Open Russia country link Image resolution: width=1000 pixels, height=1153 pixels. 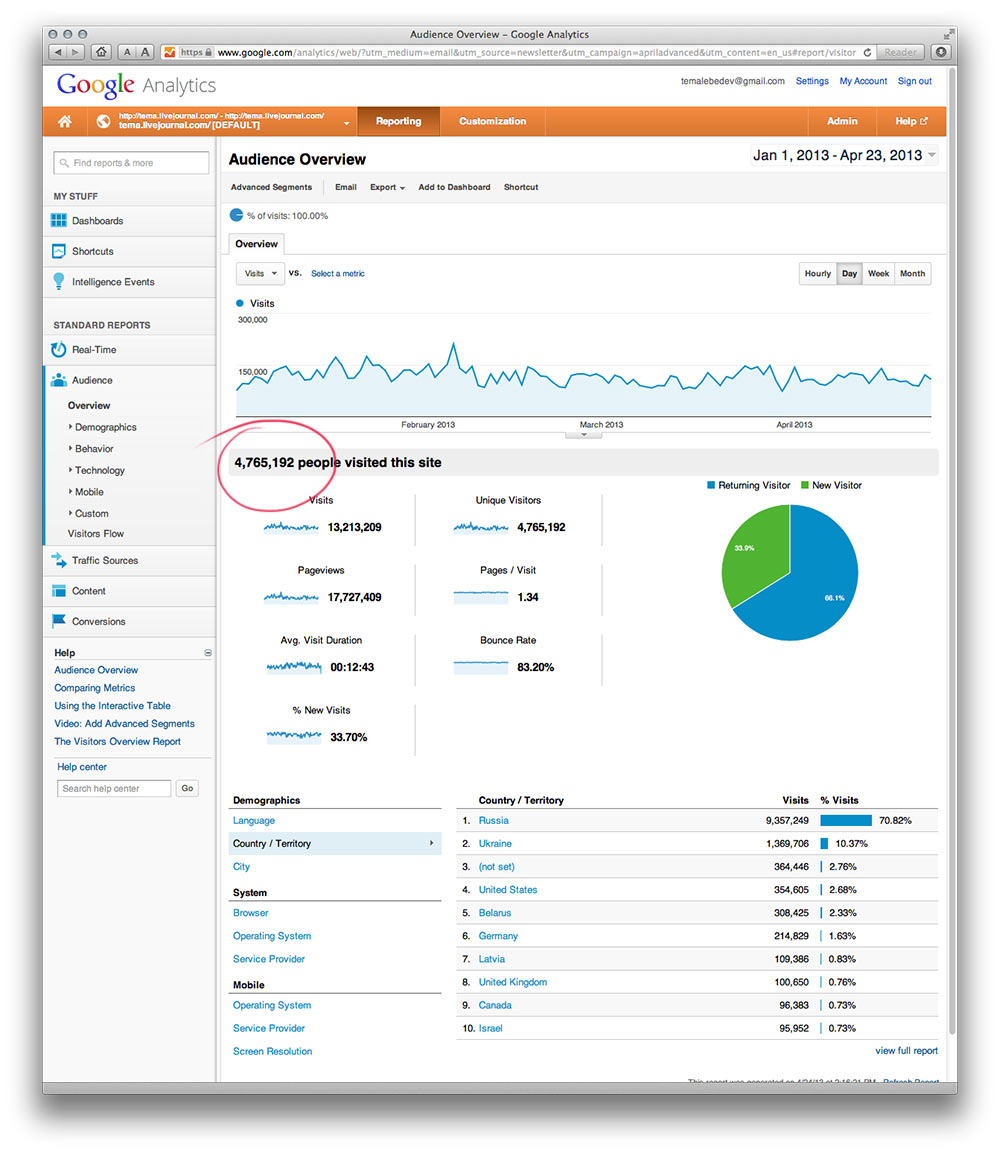493,821
